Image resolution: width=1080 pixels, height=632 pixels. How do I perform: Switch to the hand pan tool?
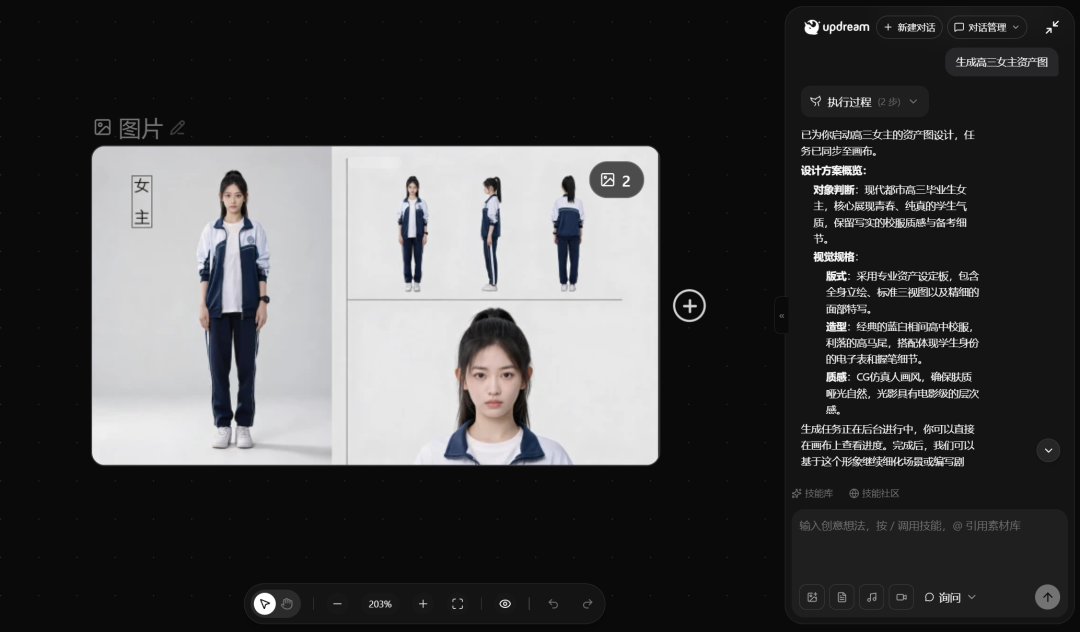(287, 604)
